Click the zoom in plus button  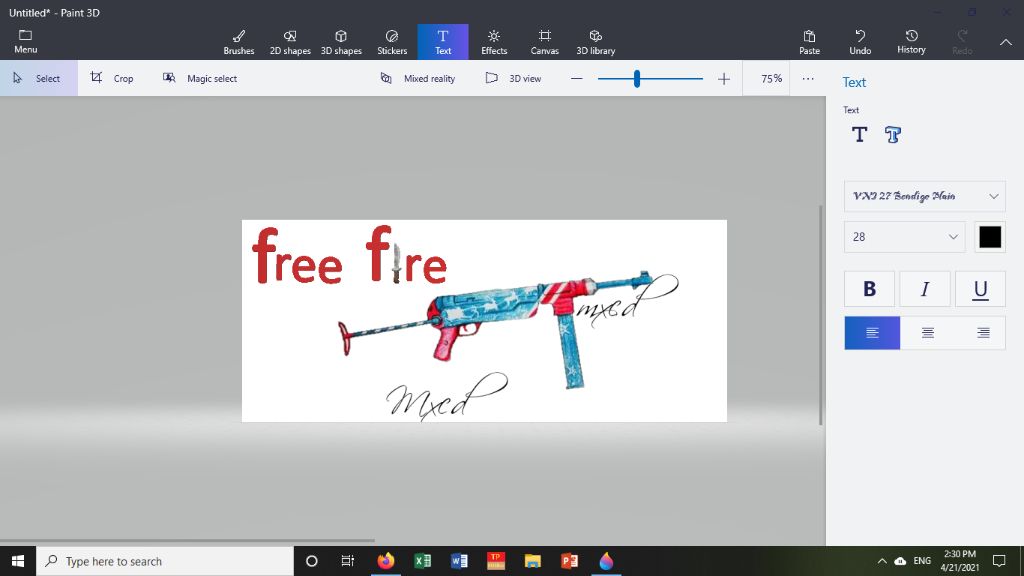click(724, 78)
